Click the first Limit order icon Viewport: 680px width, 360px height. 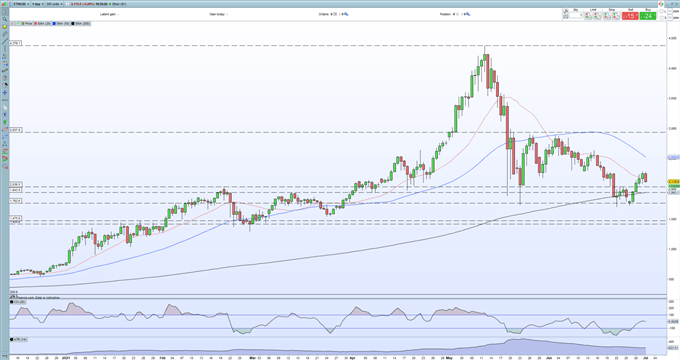point(588,16)
